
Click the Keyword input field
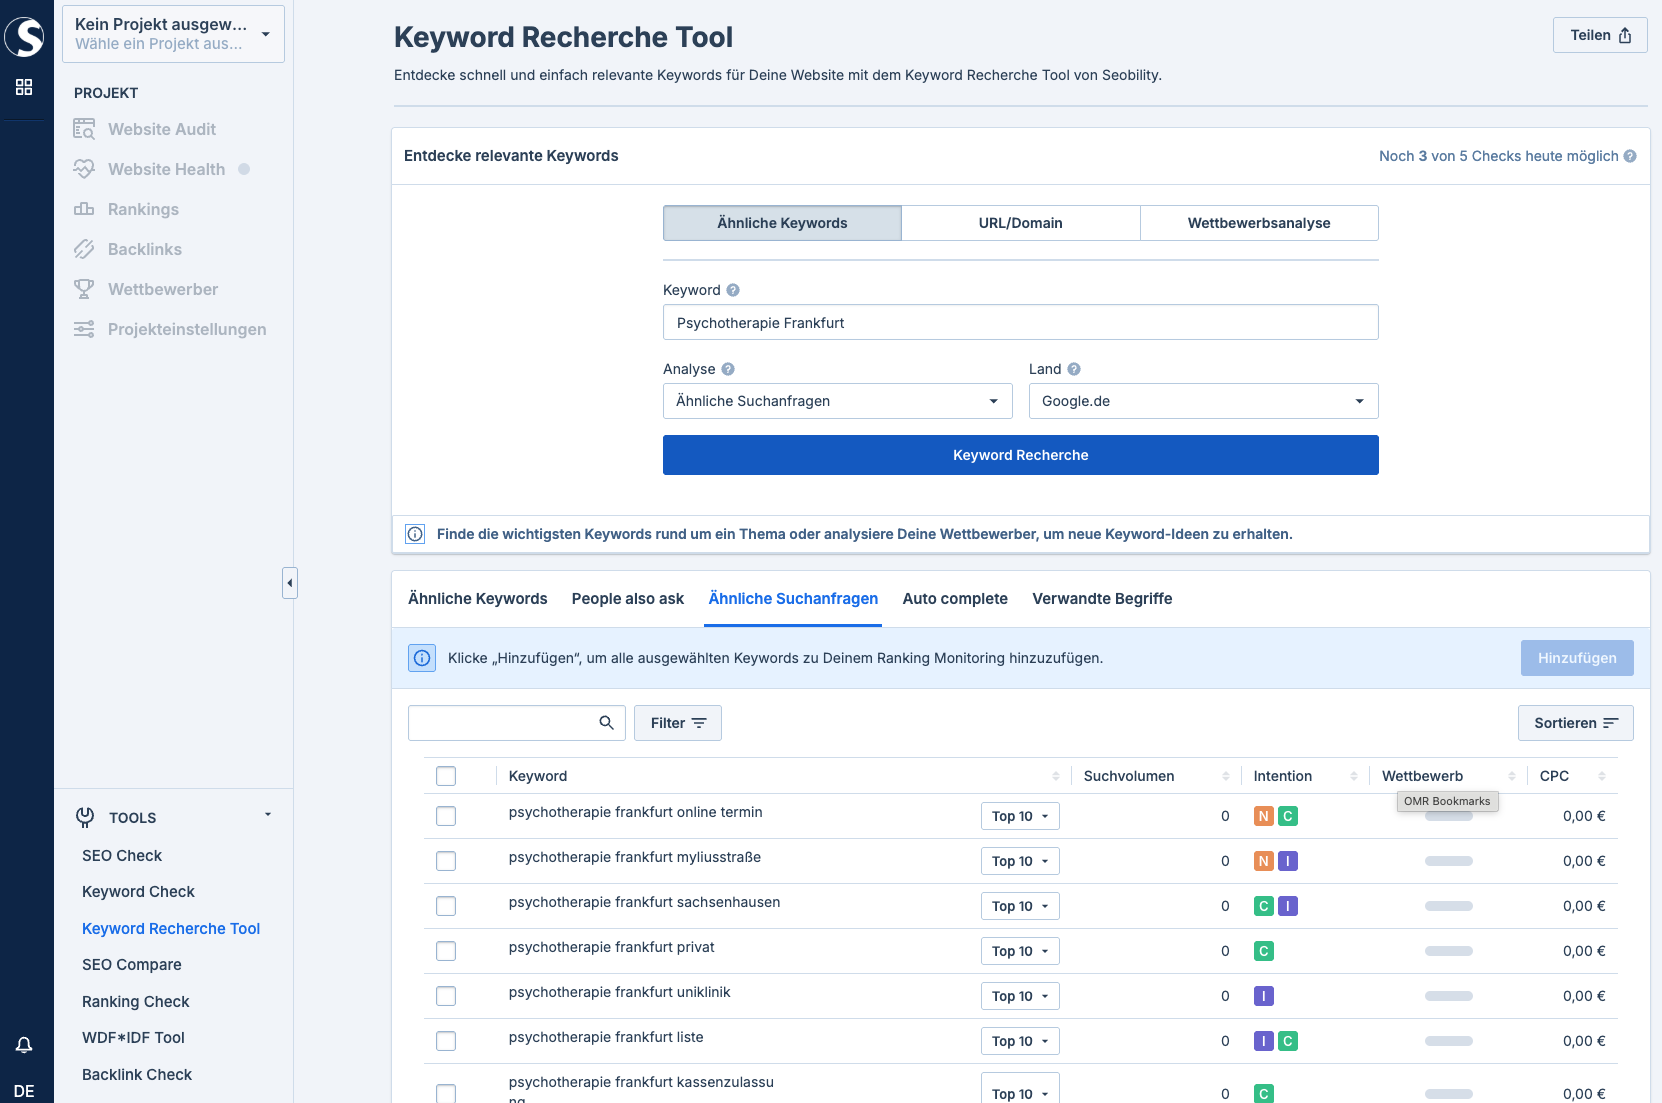(1021, 322)
